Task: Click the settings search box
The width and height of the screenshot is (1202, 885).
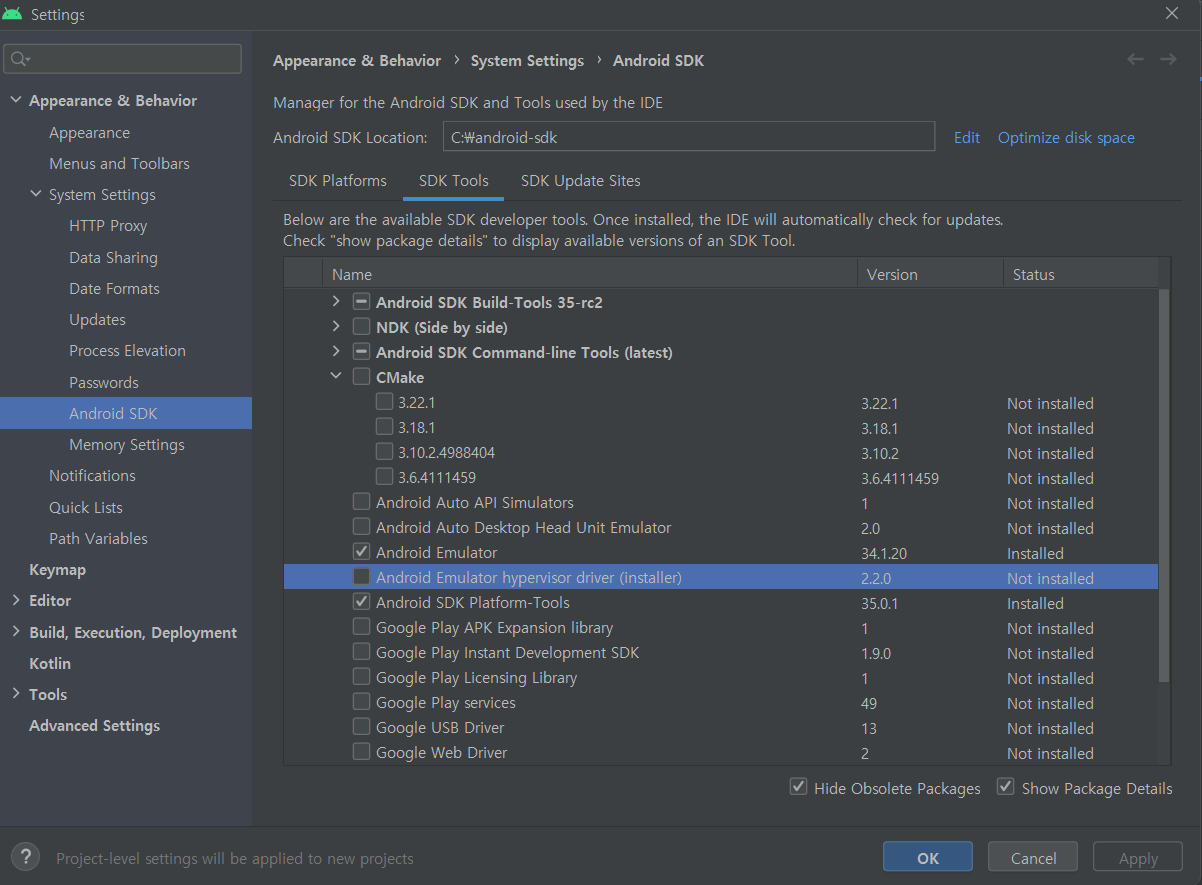Action: click(x=124, y=59)
